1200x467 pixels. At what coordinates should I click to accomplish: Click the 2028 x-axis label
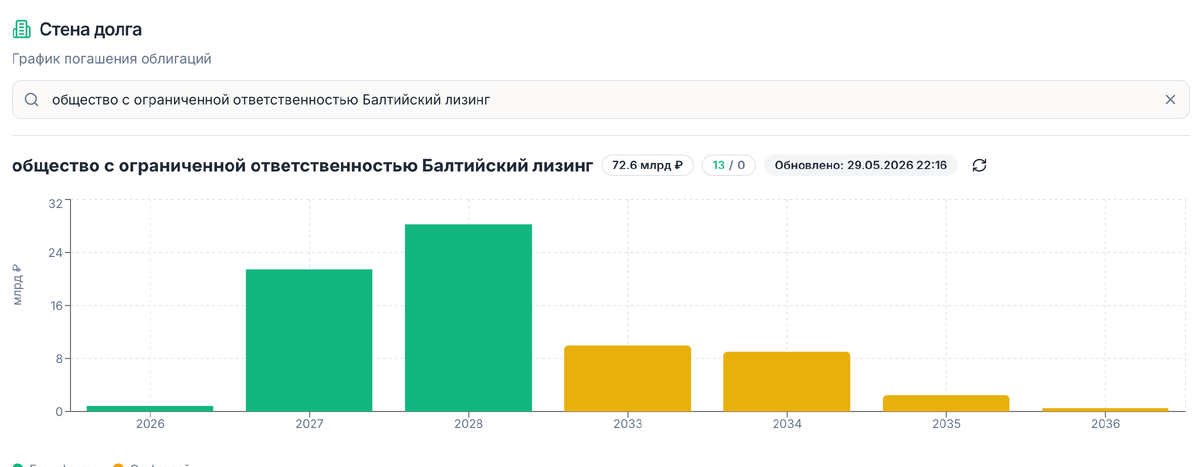coord(468,424)
